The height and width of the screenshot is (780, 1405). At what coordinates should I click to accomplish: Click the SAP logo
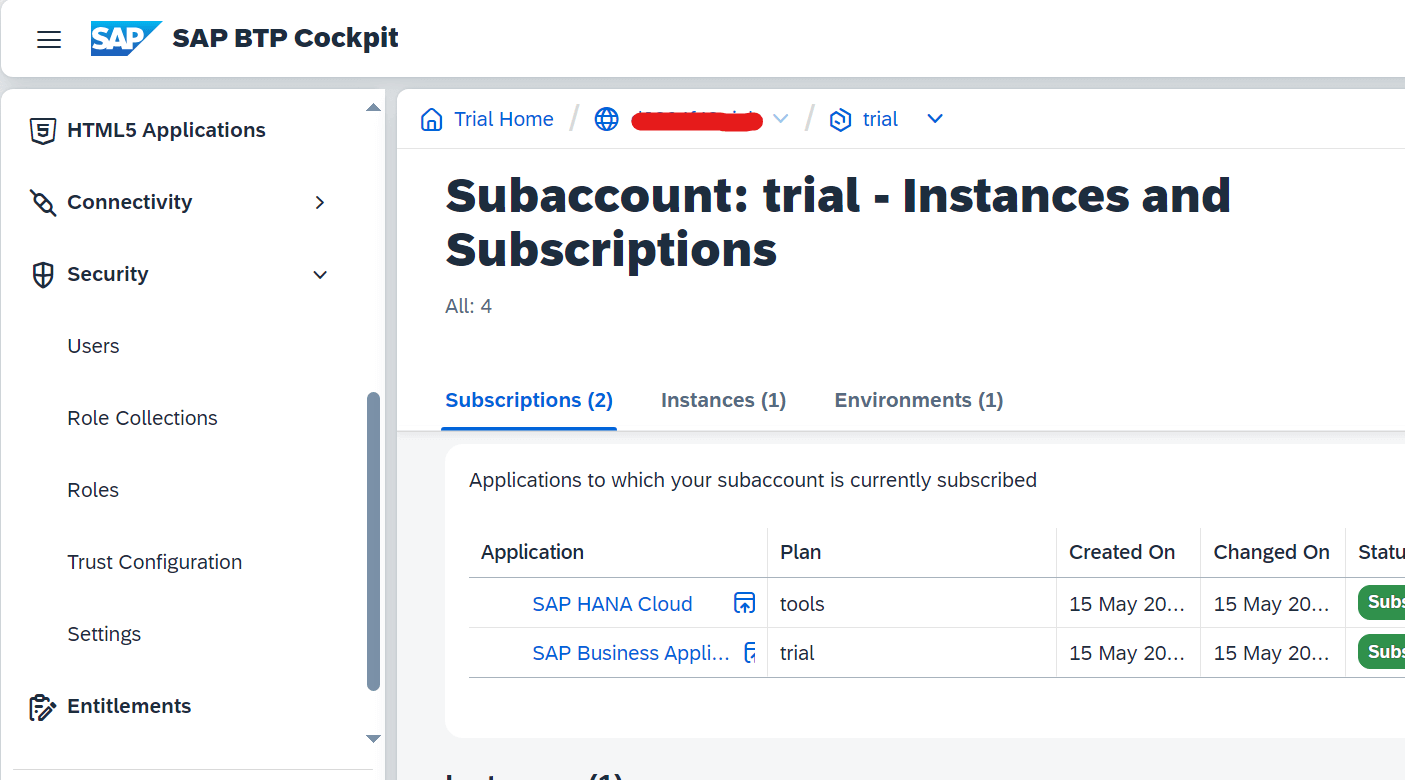point(124,38)
